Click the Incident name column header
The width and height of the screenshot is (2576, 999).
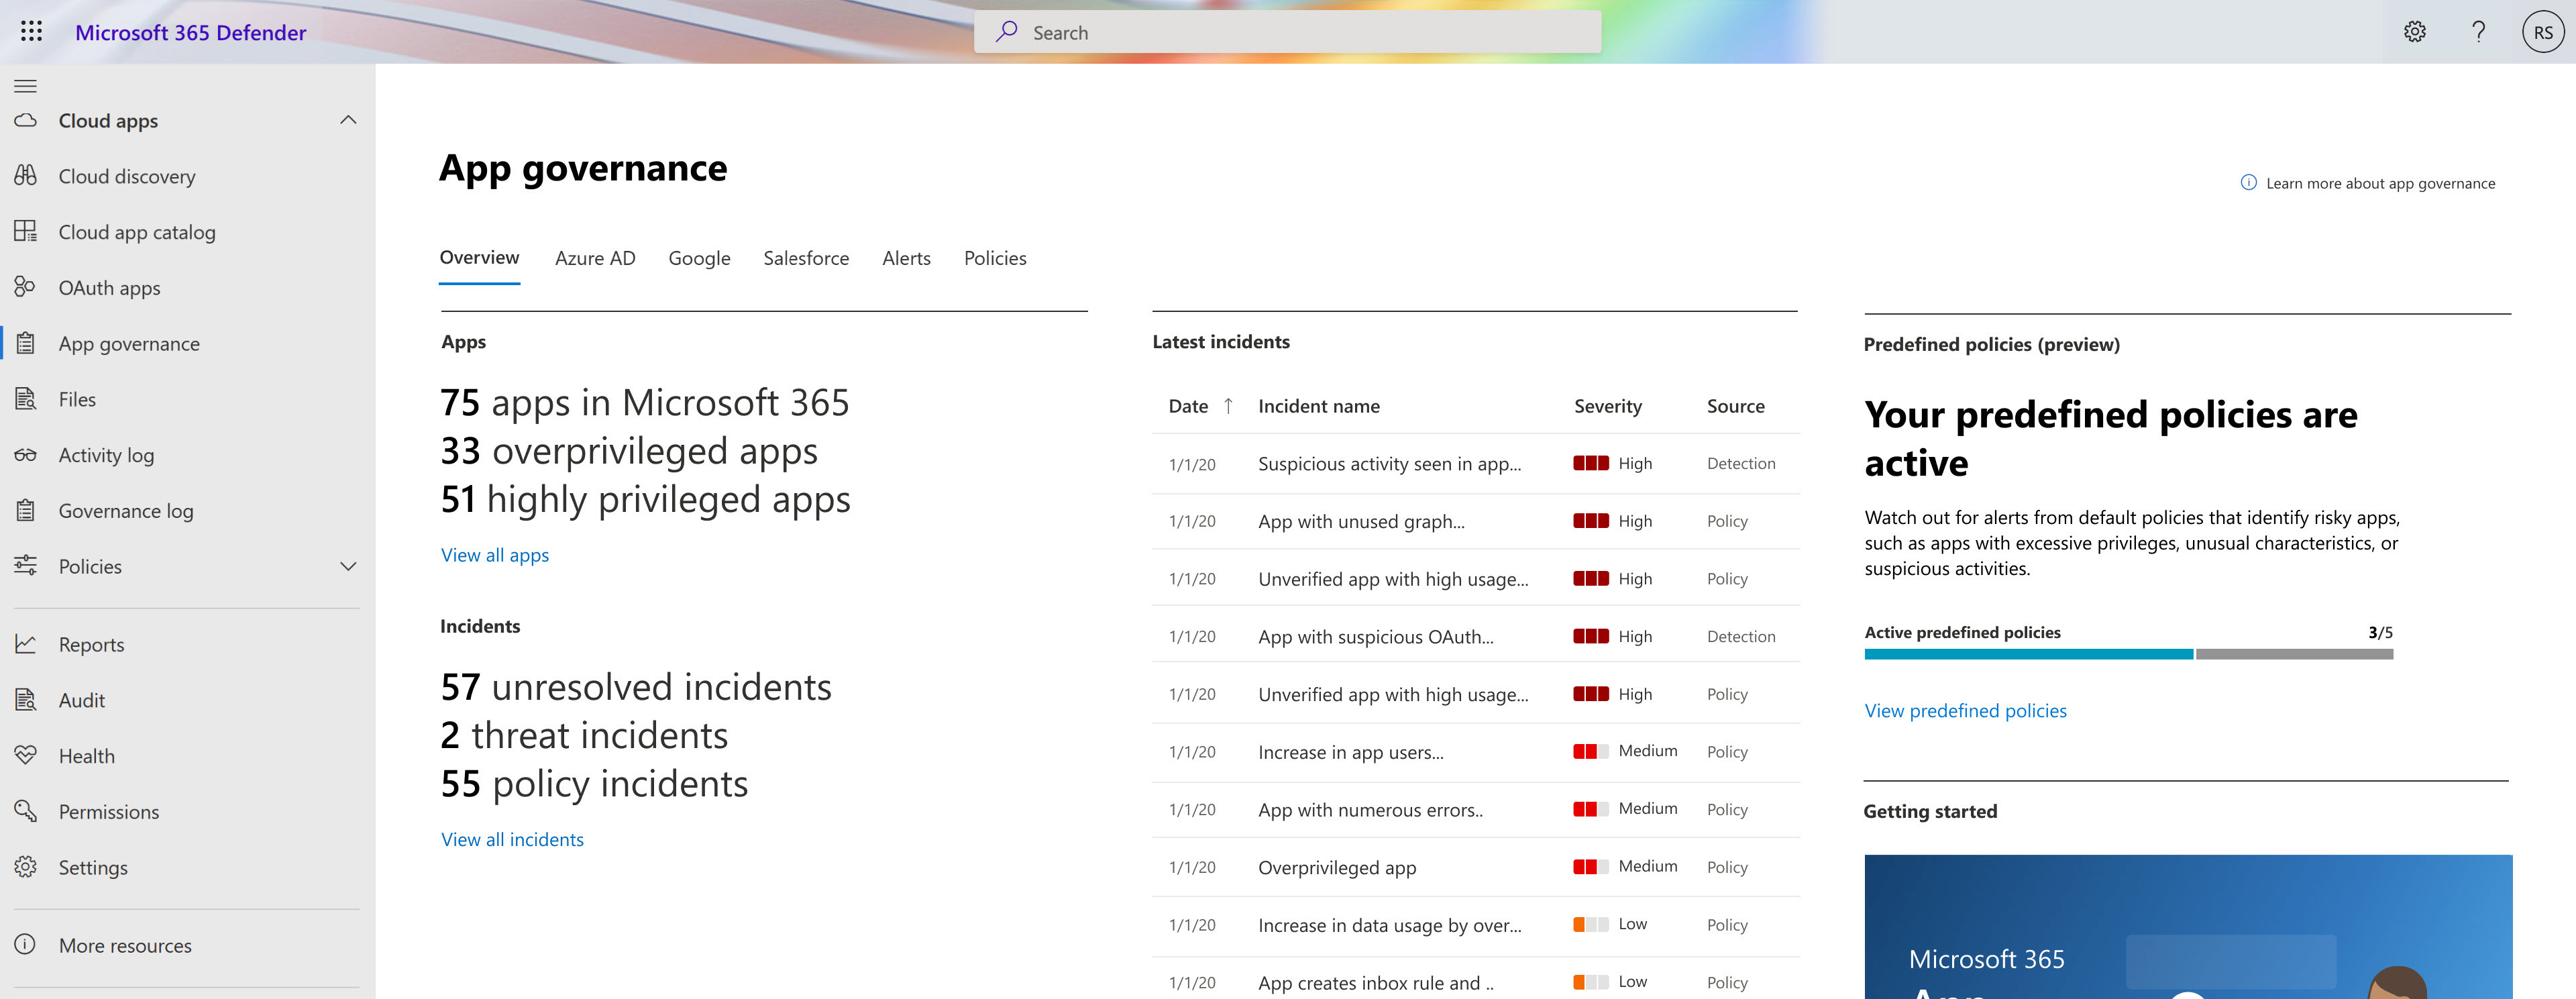pyautogui.click(x=1318, y=406)
